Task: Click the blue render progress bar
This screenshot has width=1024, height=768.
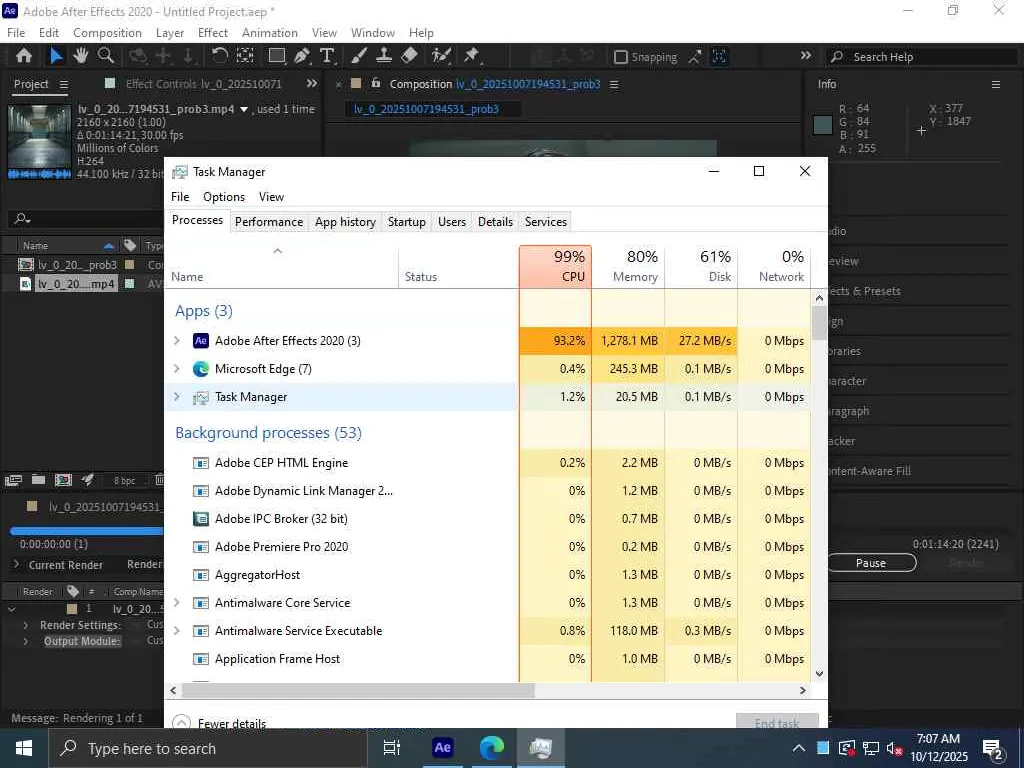Action: (87, 531)
